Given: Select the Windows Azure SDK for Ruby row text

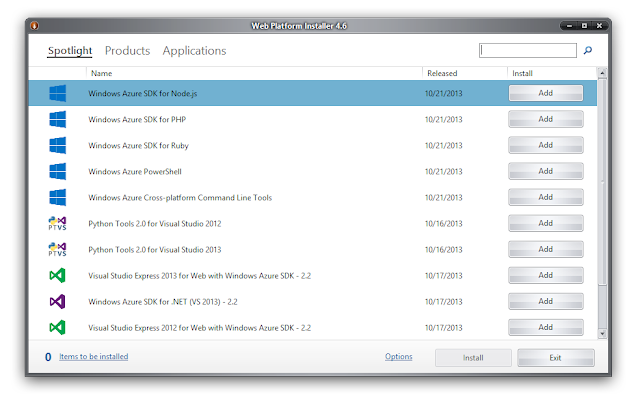Looking at the screenshot, I should coord(138,146).
